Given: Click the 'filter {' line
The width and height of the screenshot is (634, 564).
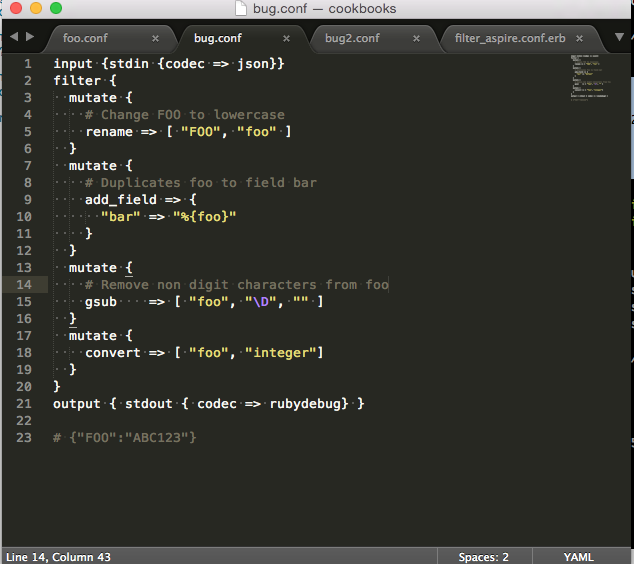Looking at the screenshot, I should (x=85, y=80).
